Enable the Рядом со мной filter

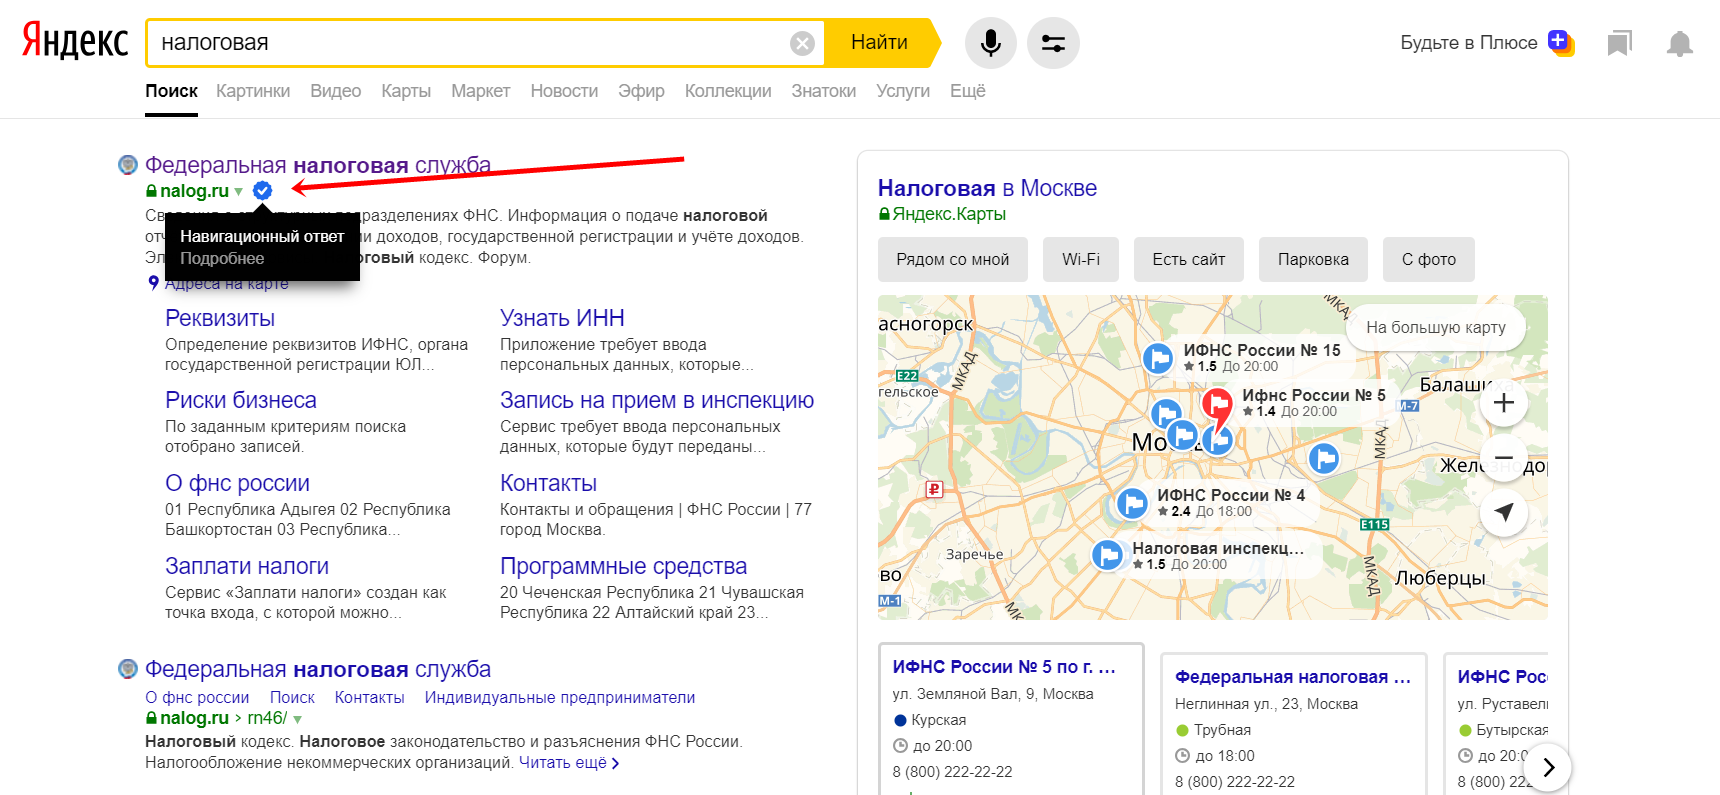tap(953, 259)
